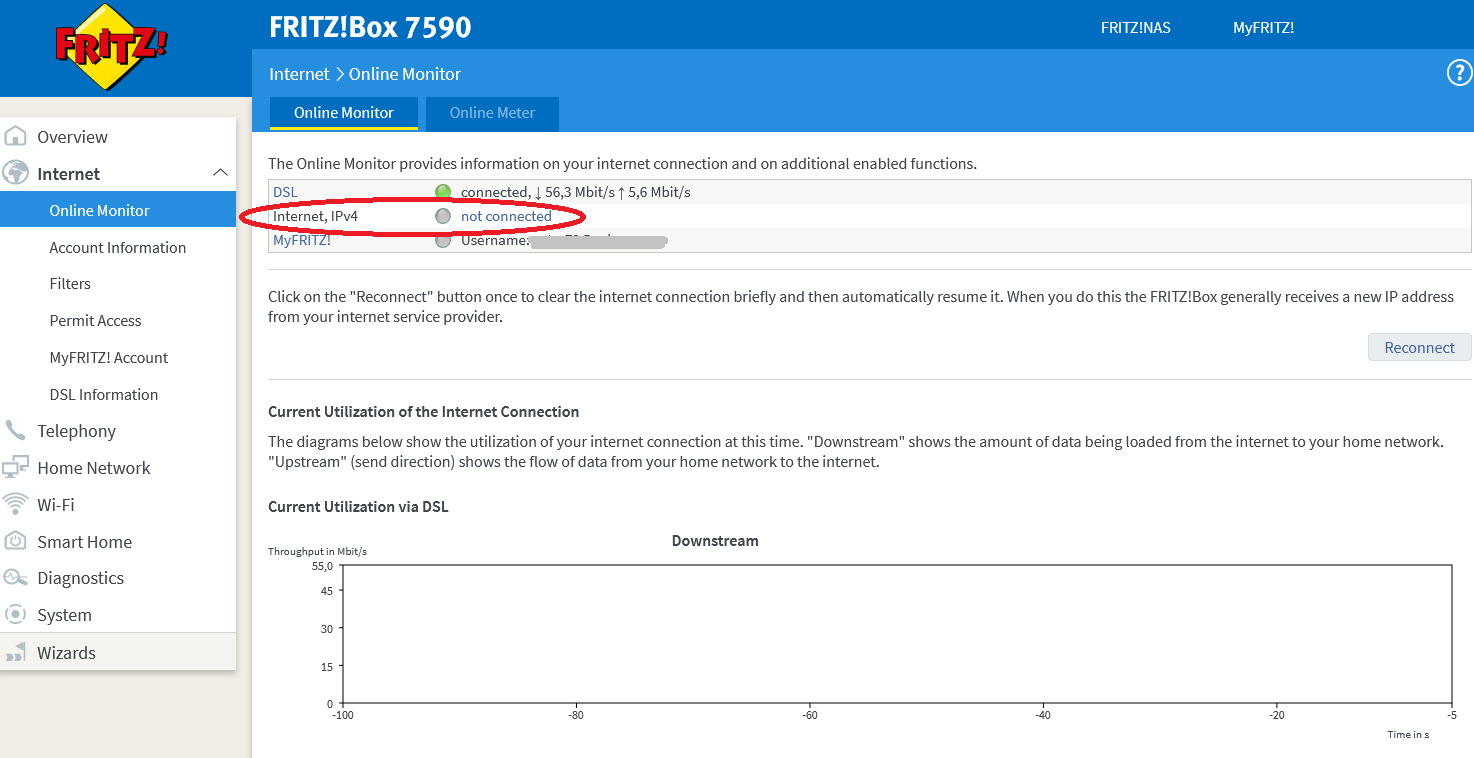
Task: Click the Wizards wand icon
Action: [x=15, y=653]
